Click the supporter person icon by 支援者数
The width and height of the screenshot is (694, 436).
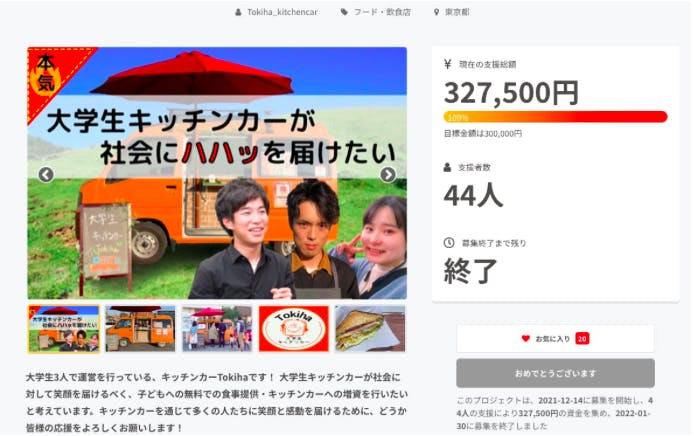point(447,167)
